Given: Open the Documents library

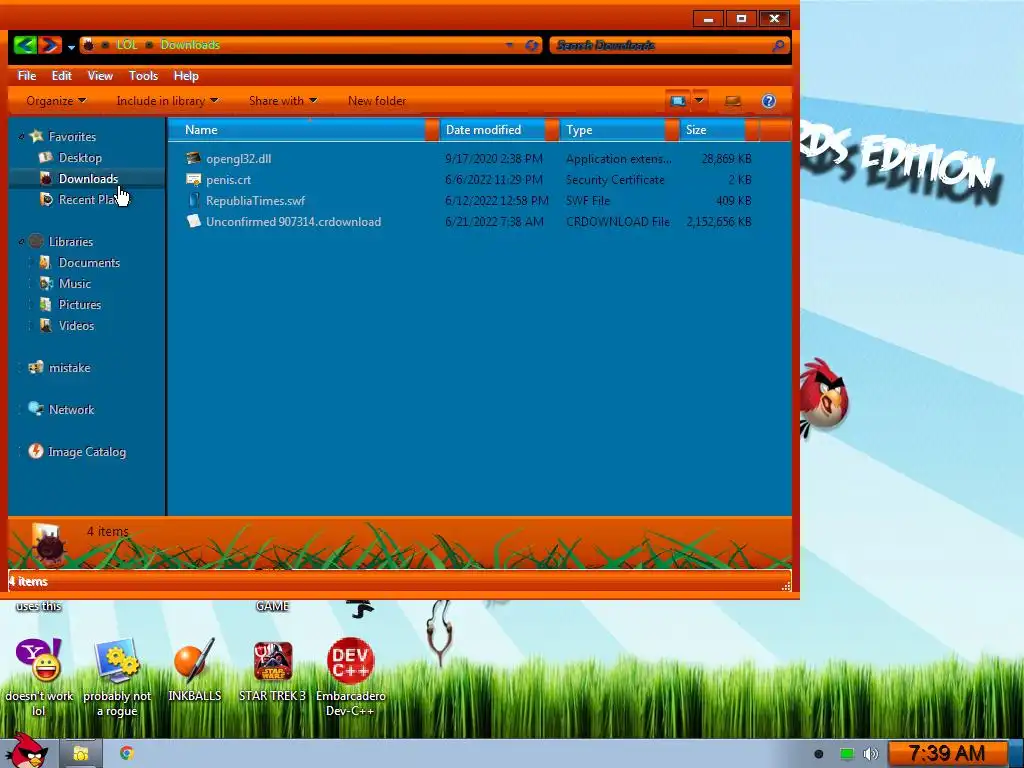Looking at the screenshot, I should pyautogui.click(x=89, y=263).
